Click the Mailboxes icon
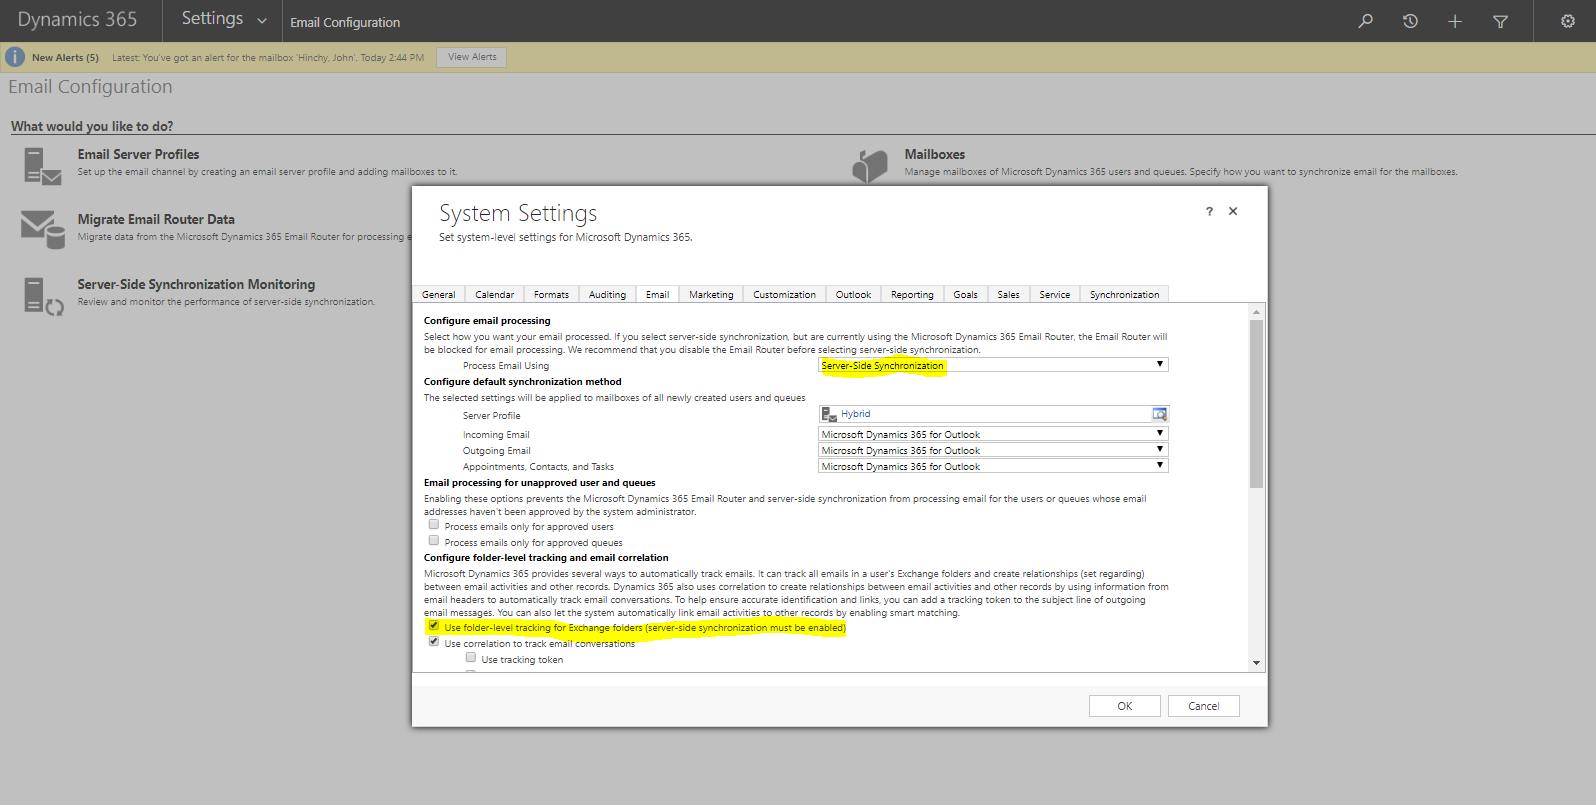This screenshot has height=805, width=1596. click(870, 166)
